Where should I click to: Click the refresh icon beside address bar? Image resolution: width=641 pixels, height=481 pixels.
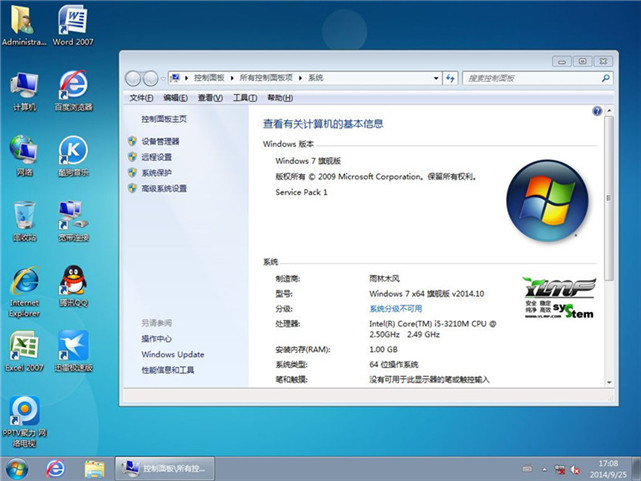tap(450, 78)
